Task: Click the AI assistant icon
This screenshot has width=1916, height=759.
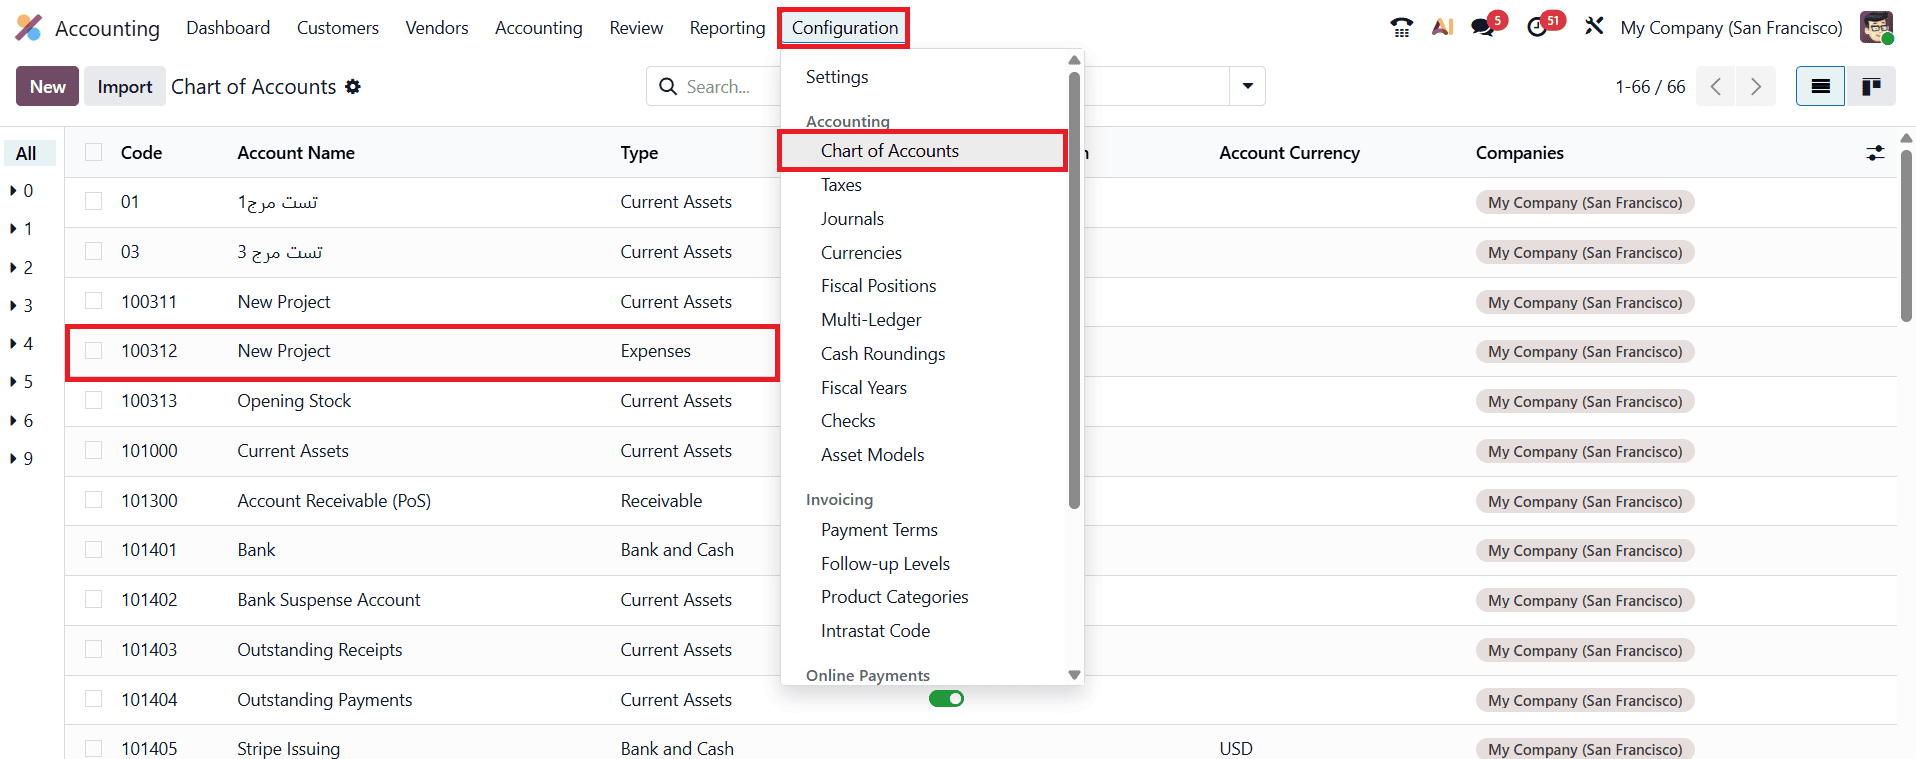Action: (x=1443, y=27)
